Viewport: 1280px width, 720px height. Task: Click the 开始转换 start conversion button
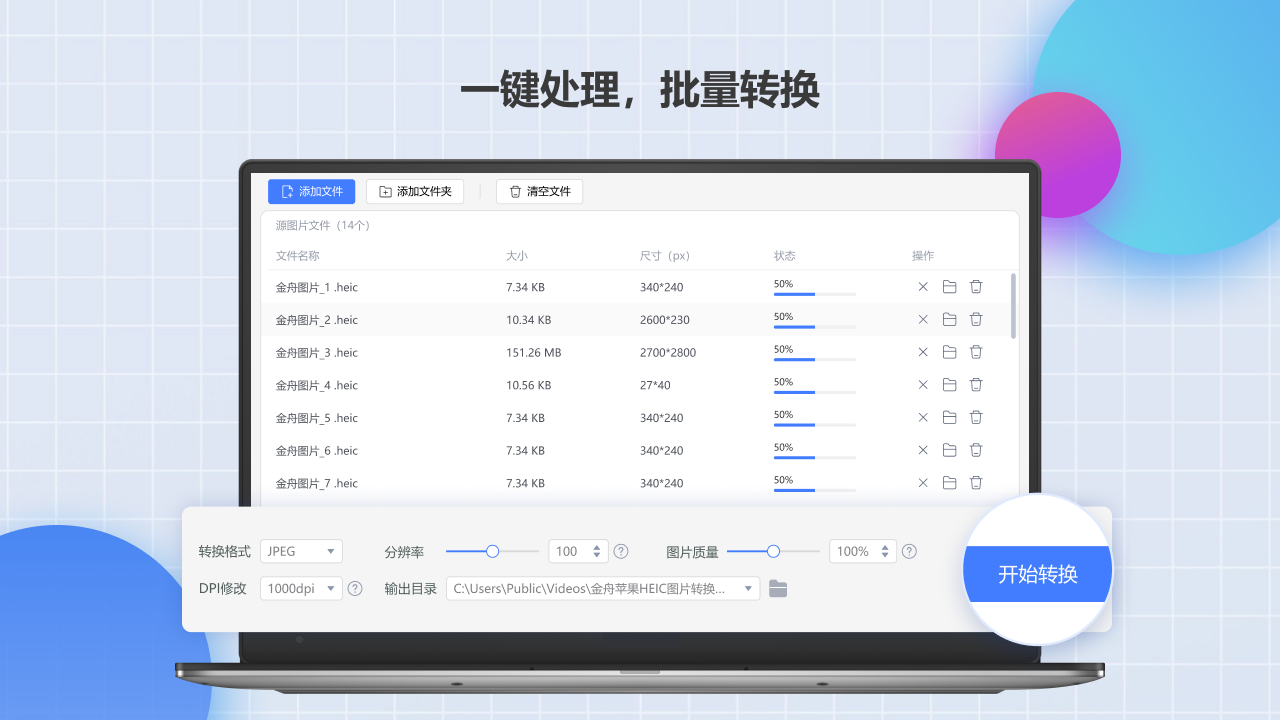[x=1037, y=569]
